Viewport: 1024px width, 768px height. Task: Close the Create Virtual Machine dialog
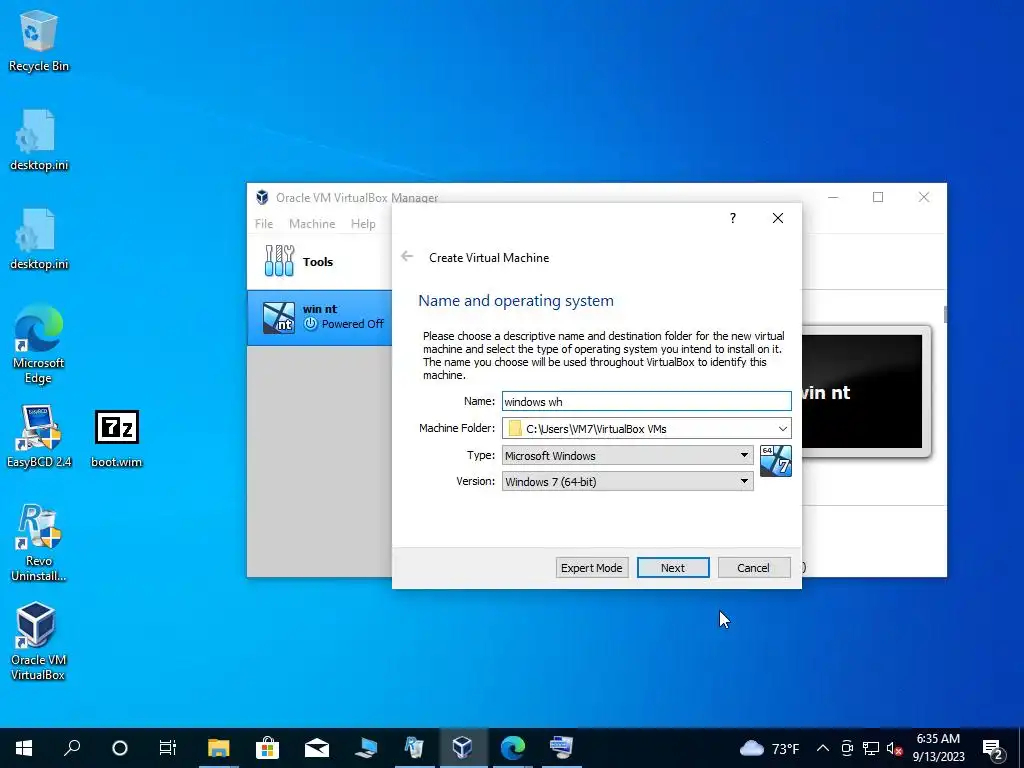tap(778, 218)
